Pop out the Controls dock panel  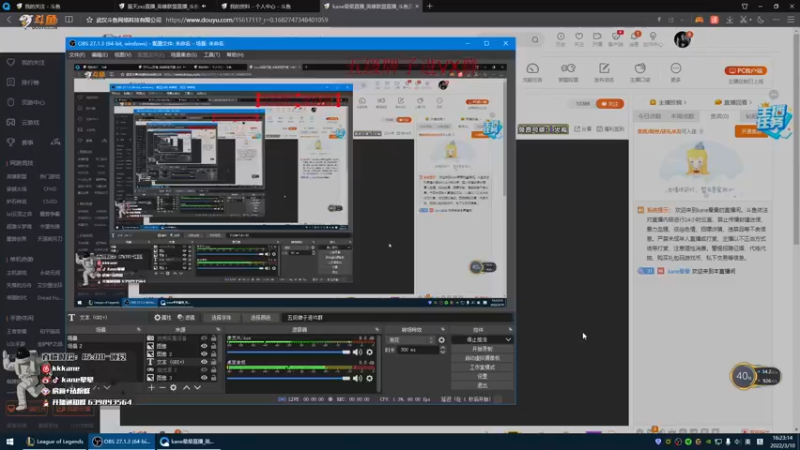pyautogui.click(x=510, y=330)
